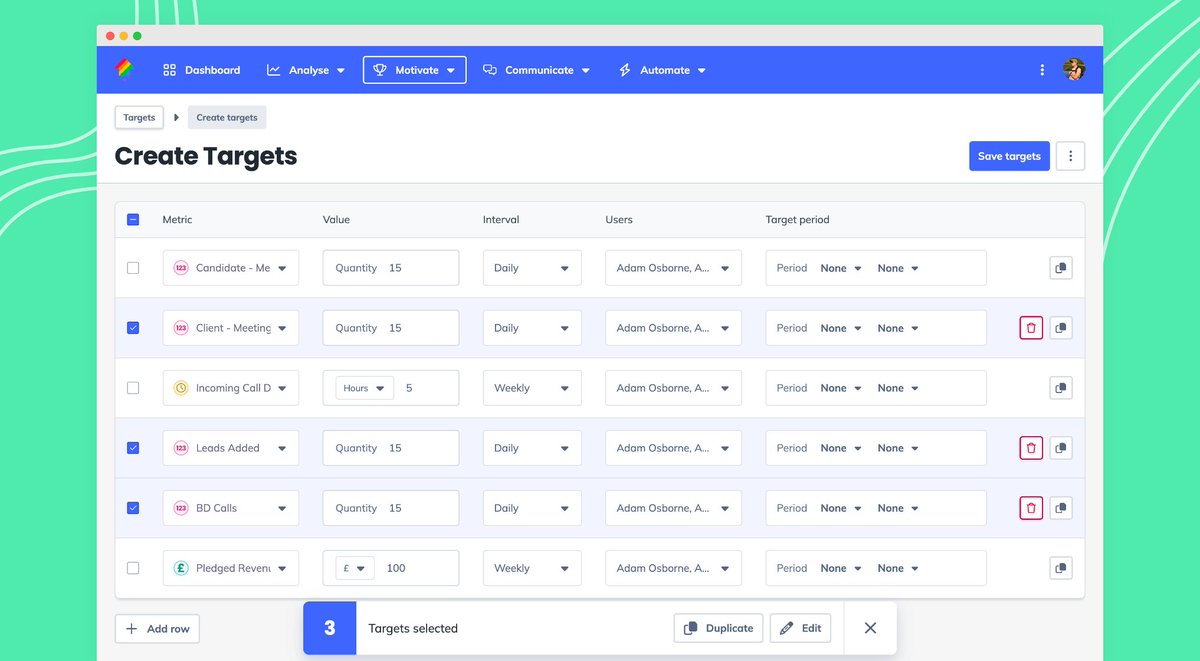The height and width of the screenshot is (661, 1200).
Task: Click Edit in the selection bar
Action: [800, 628]
